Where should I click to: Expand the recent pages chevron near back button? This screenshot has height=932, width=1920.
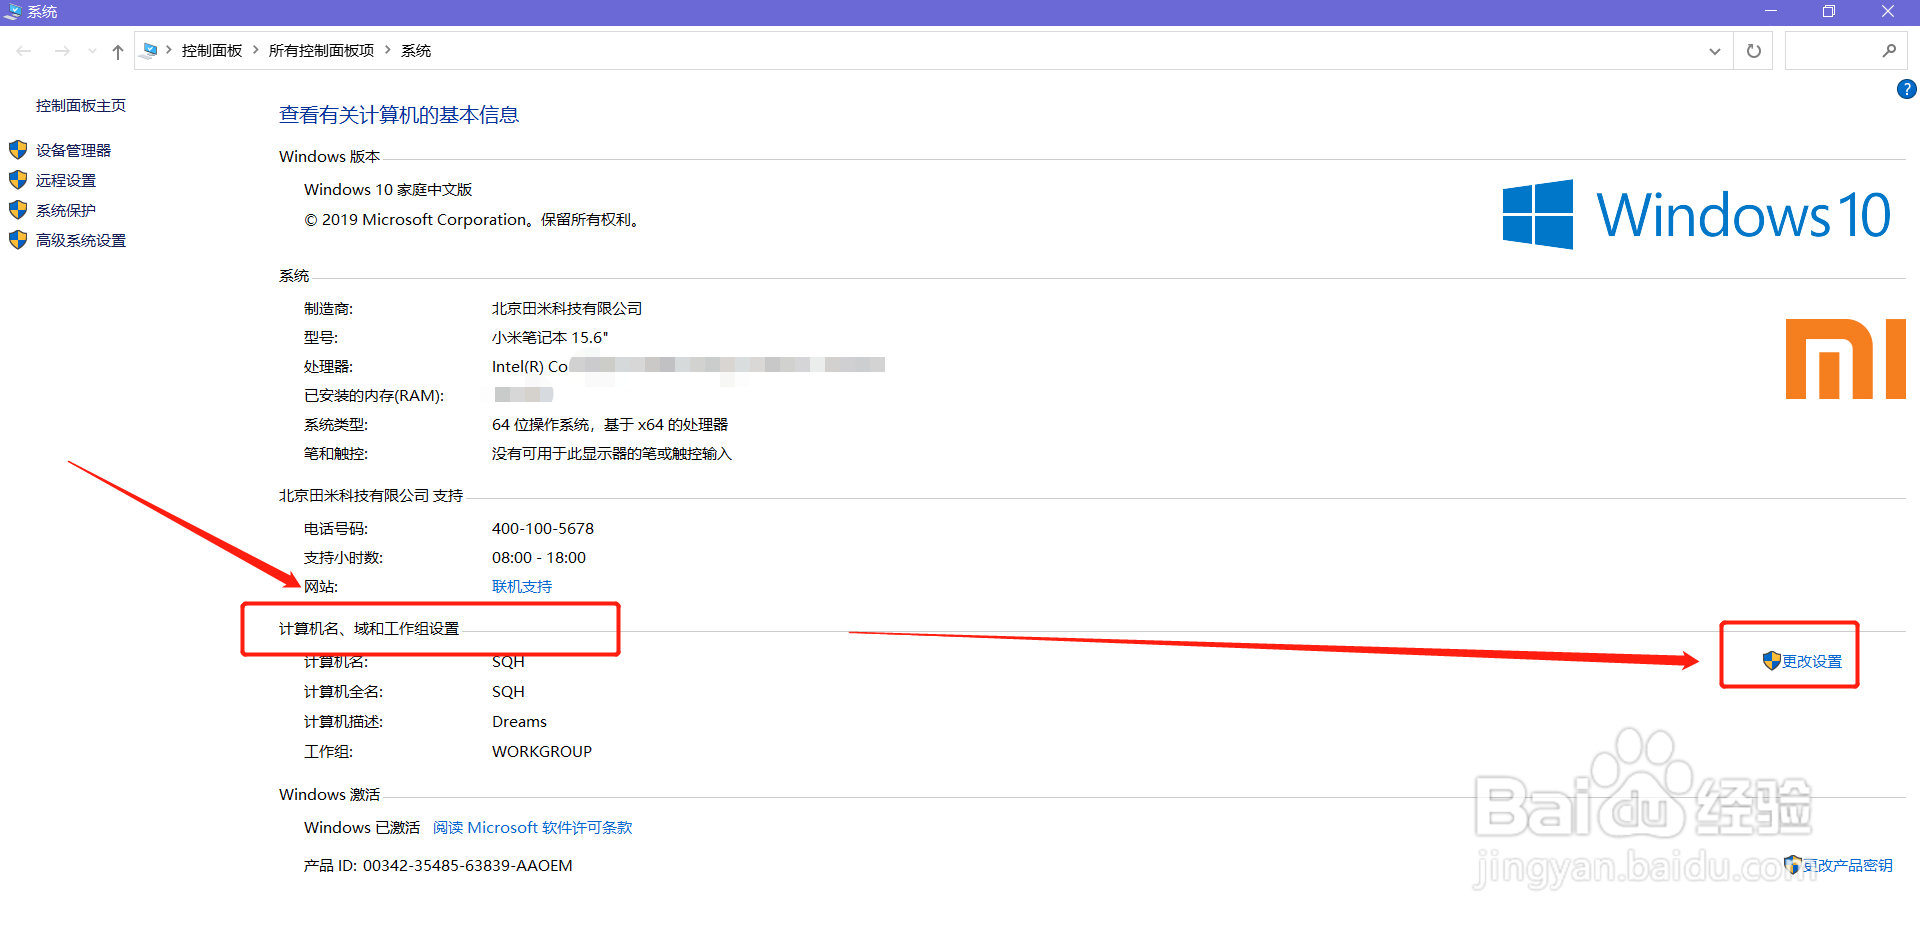[x=92, y=50]
